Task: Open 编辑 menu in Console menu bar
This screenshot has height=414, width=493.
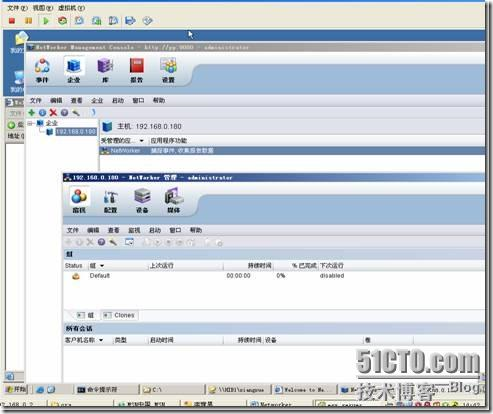Action: [x=56, y=100]
